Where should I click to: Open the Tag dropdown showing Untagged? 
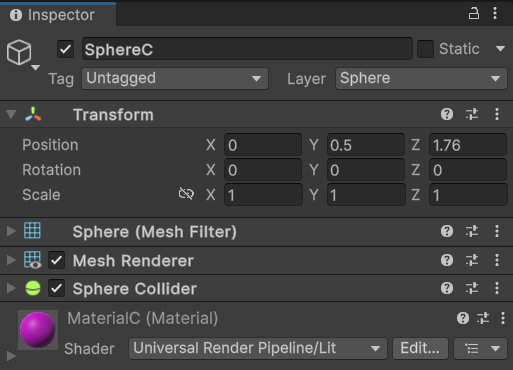pos(175,79)
